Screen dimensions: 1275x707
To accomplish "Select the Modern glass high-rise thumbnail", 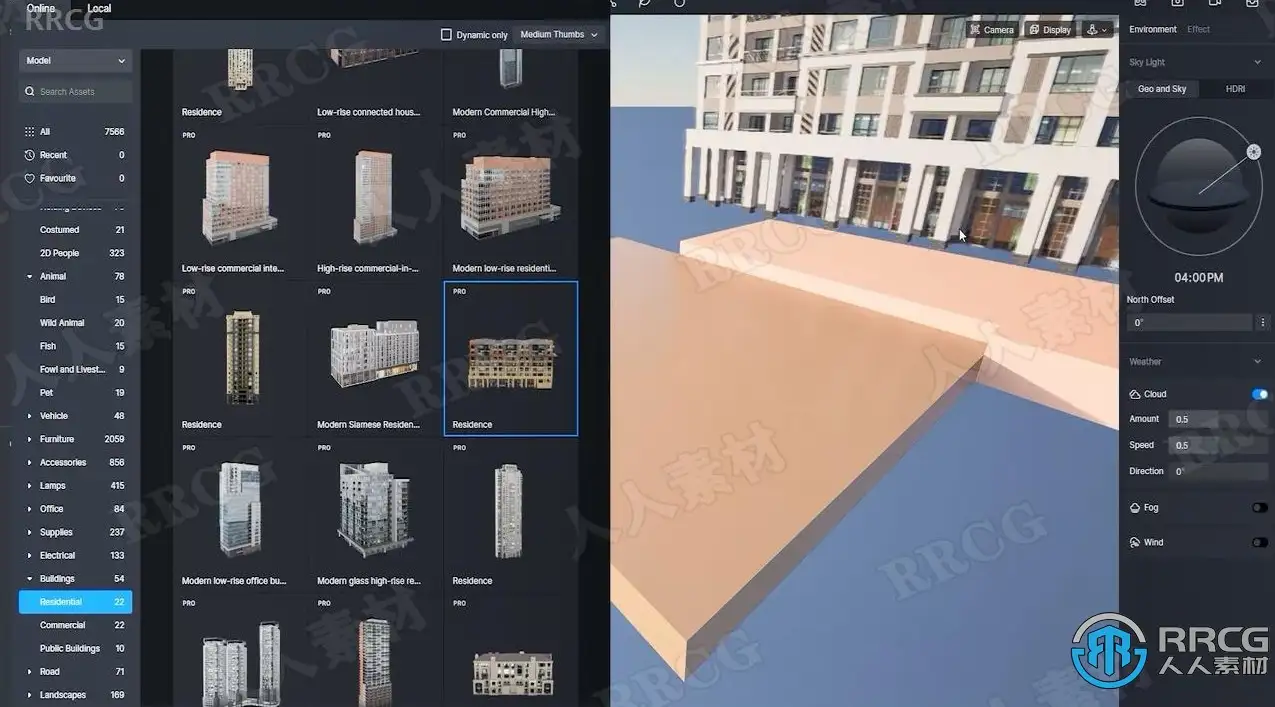I will point(375,515).
